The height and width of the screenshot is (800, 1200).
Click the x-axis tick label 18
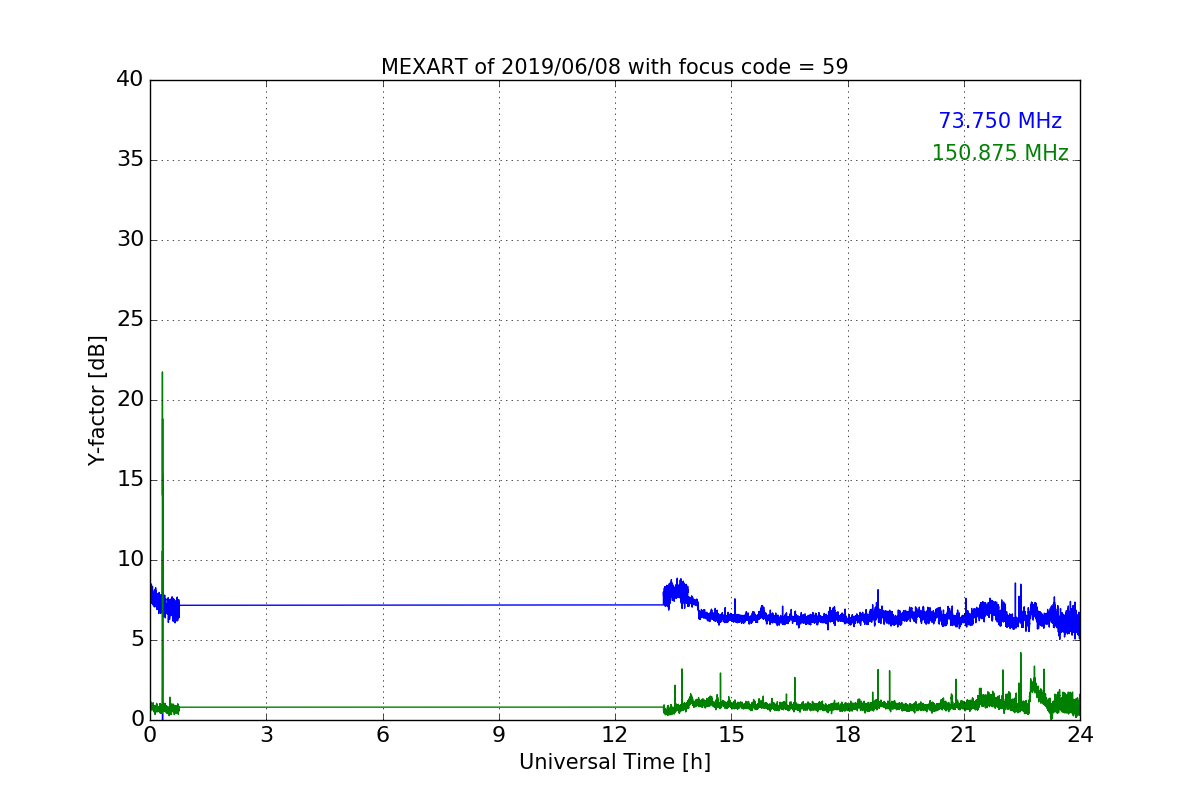pyautogui.click(x=847, y=735)
